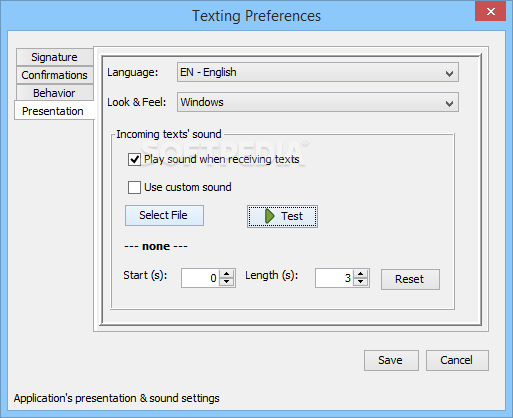Click the Select File button
Image resolution: width=513 pixels, height=418 pixels.
pyautogui.click(x=164, y=215)
